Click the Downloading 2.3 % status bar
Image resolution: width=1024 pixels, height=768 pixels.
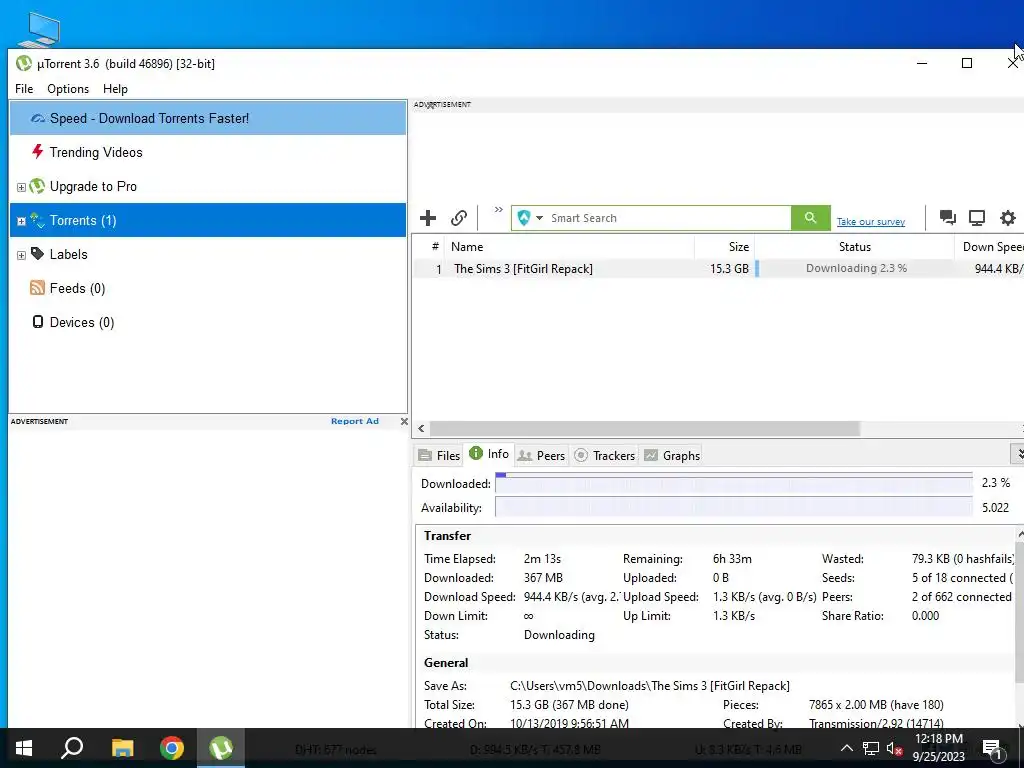855,268
